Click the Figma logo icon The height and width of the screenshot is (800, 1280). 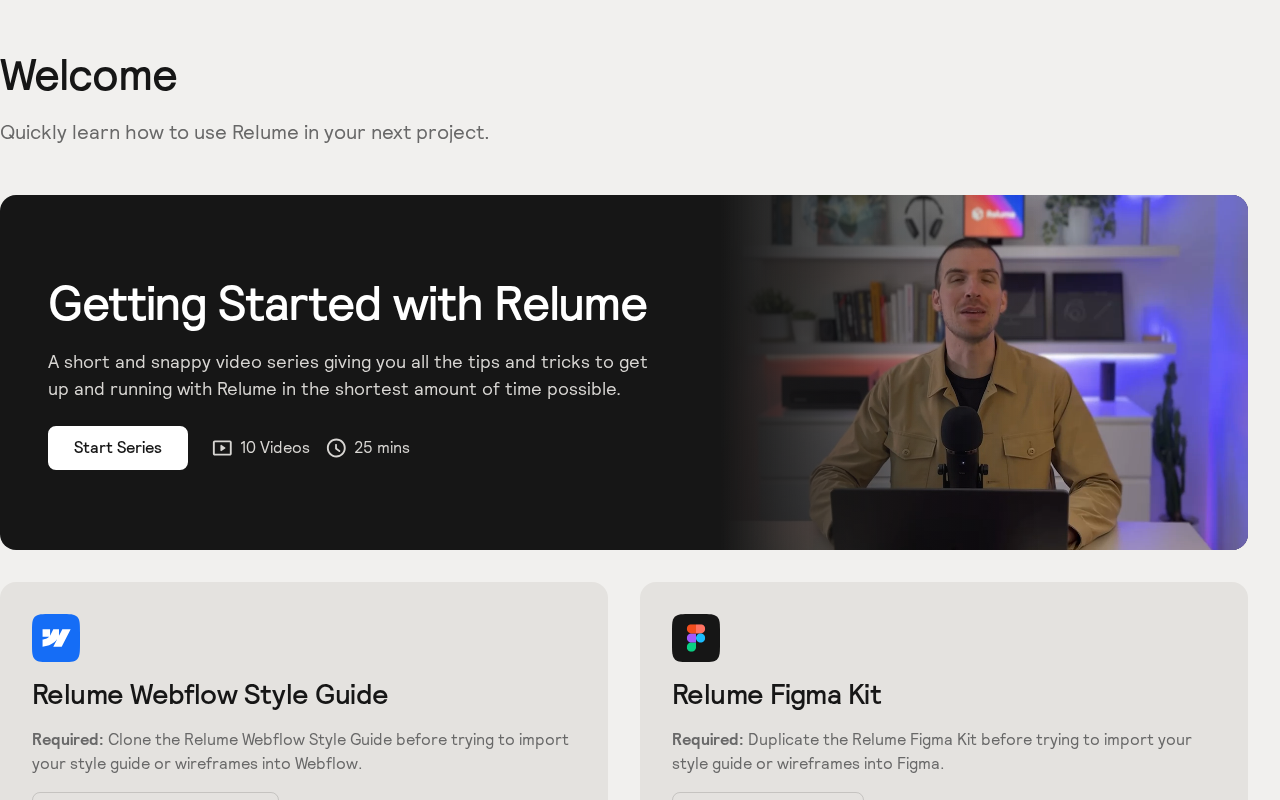(696, 638)
